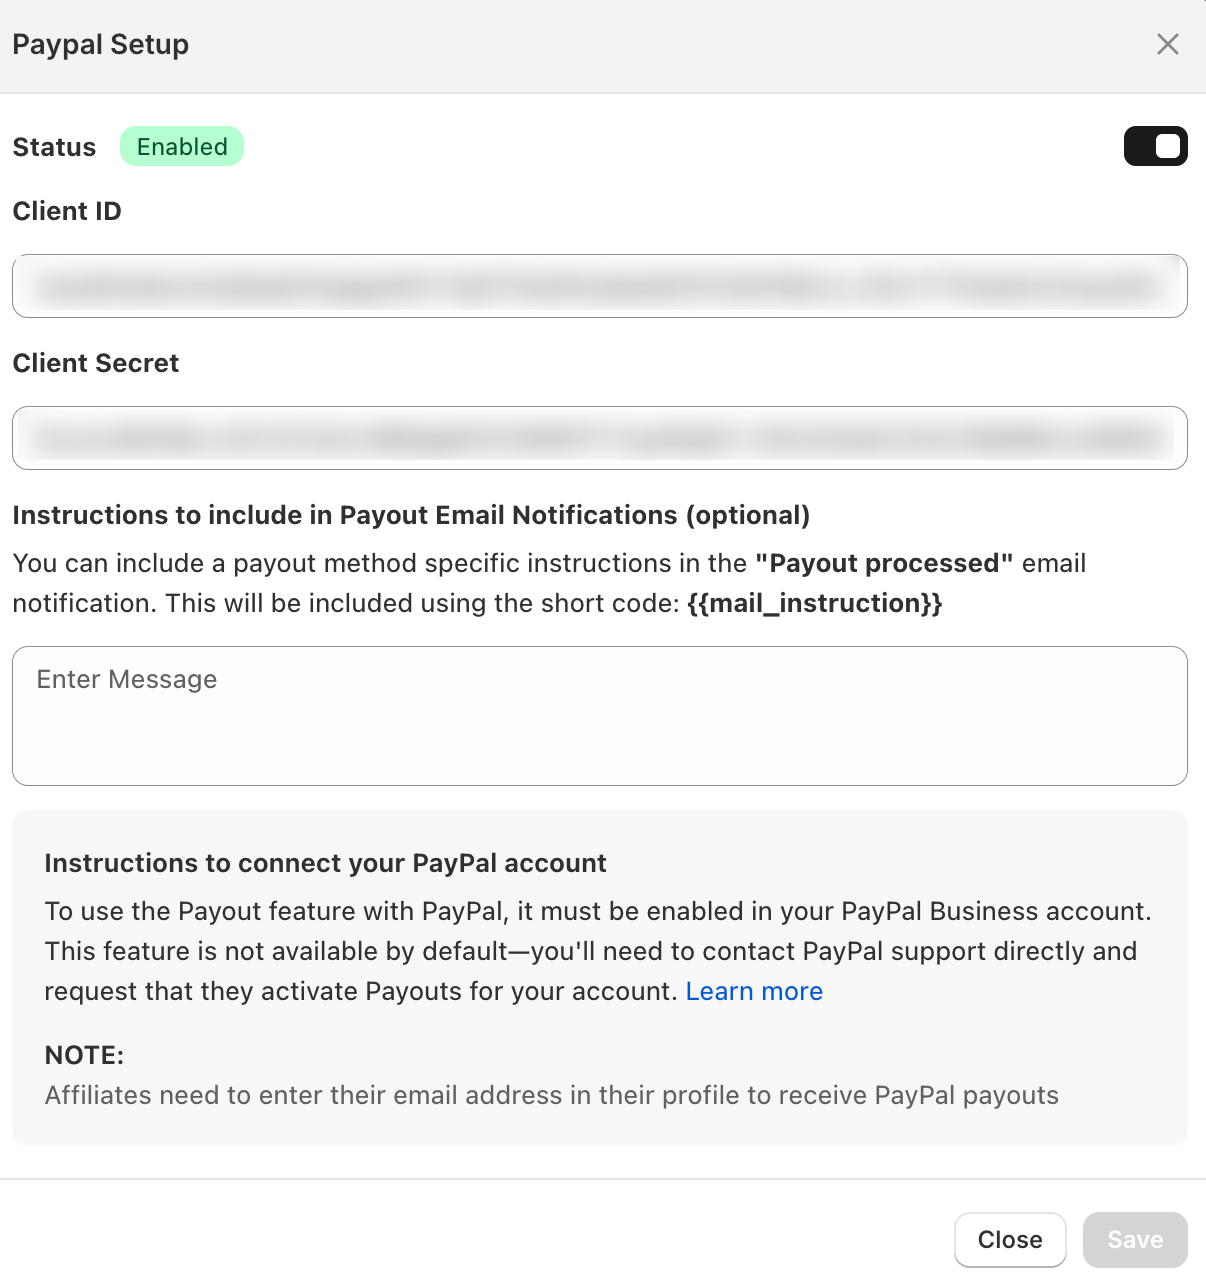Image resolution: width=1206 pixels, height=1284 pixels.
Task: Click the Payout Email Notifications instructions heading
Action: click(411, 515)
